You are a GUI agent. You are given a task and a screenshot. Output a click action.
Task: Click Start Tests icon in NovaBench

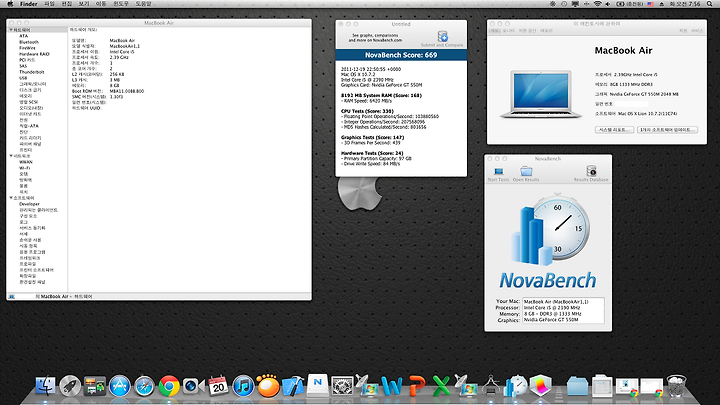pos(499,172)
